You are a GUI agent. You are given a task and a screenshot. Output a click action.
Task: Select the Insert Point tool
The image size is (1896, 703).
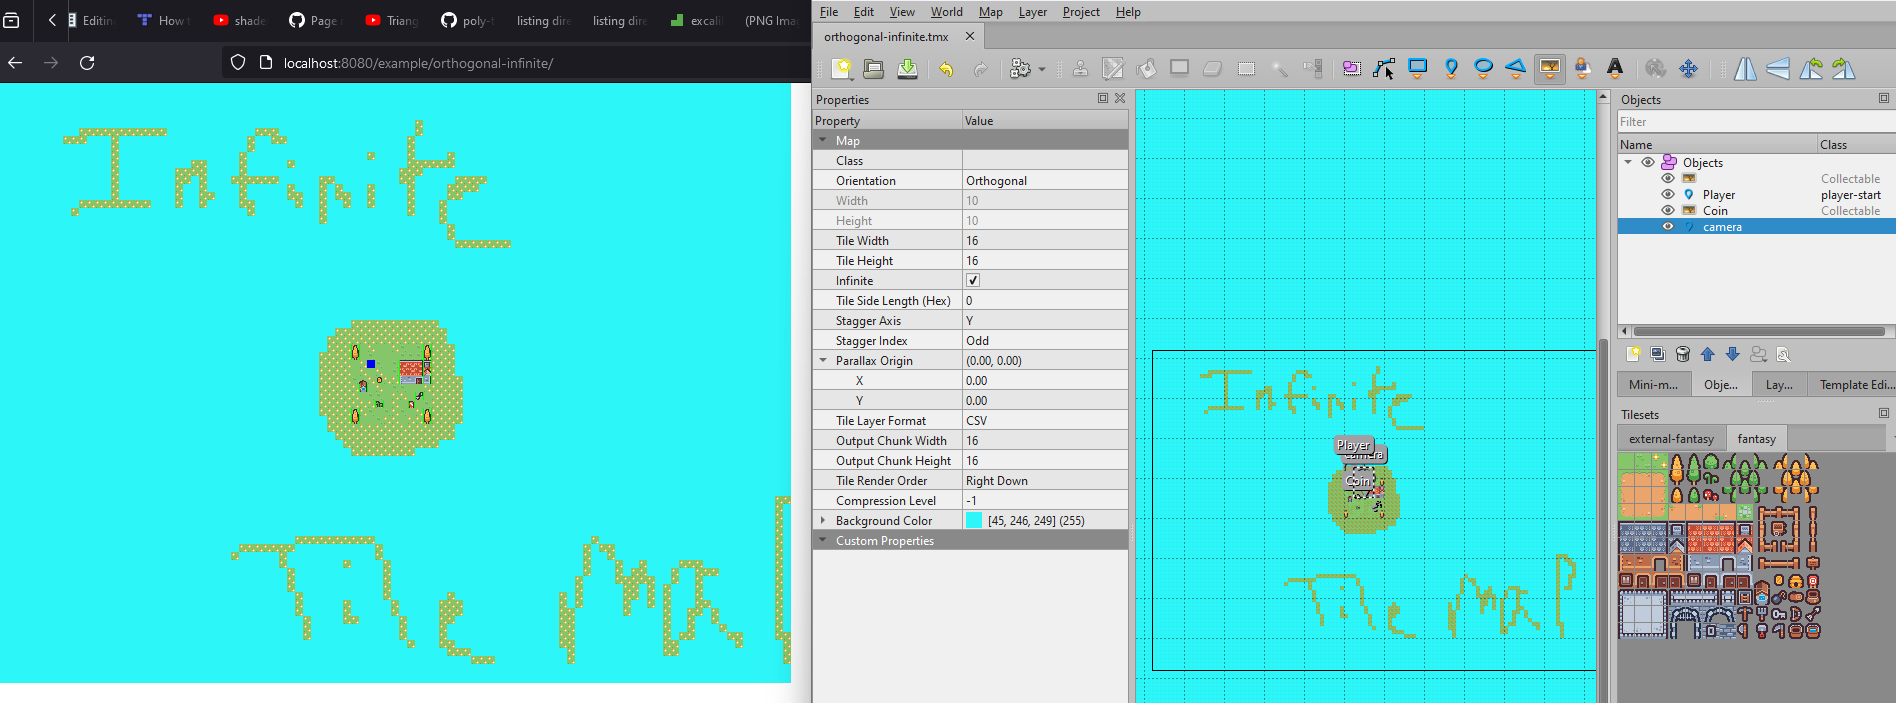[1451, 68]
